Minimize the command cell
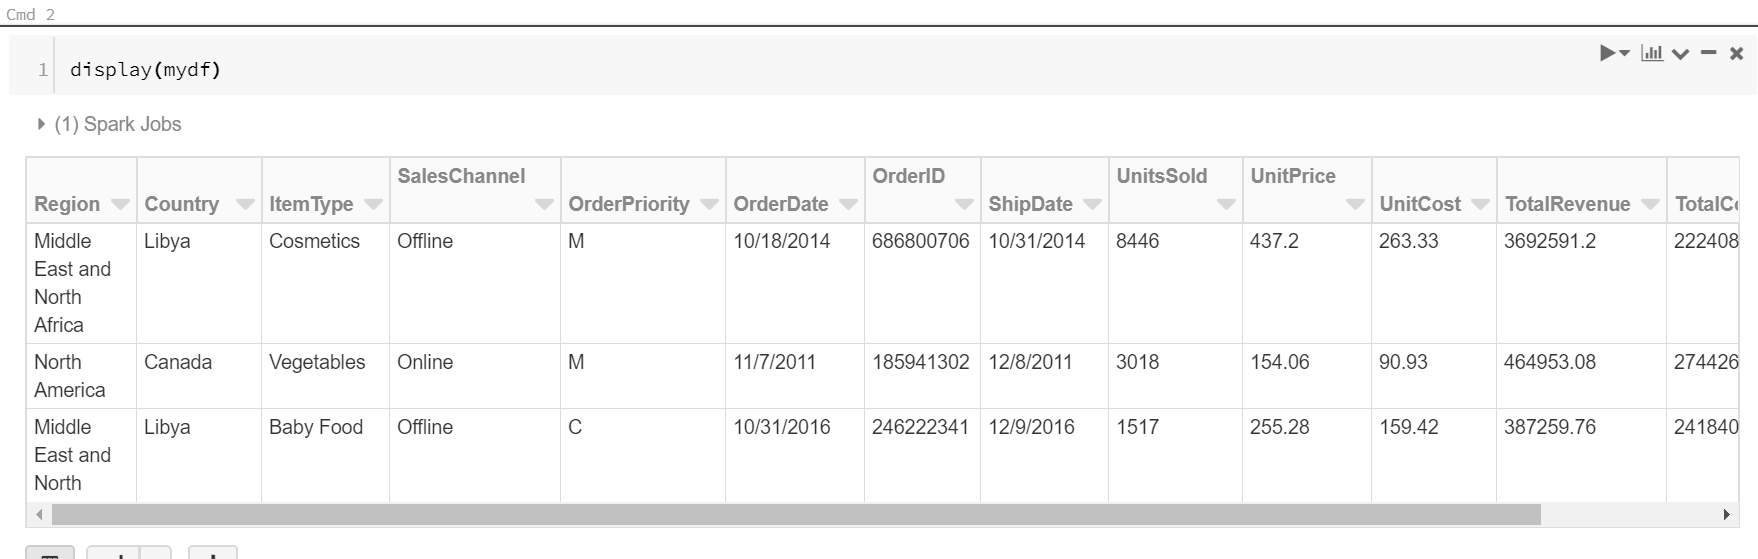The height and width of the screenshot is (559, 1758). click(1709, 53)
